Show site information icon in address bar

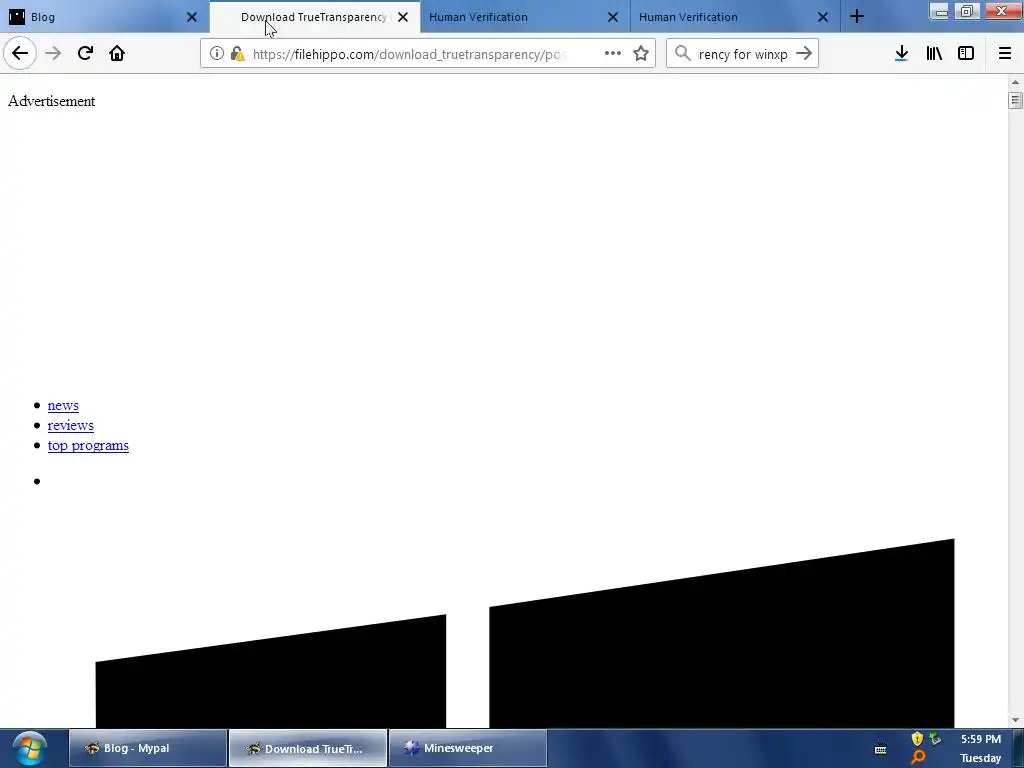pos(217,54)
